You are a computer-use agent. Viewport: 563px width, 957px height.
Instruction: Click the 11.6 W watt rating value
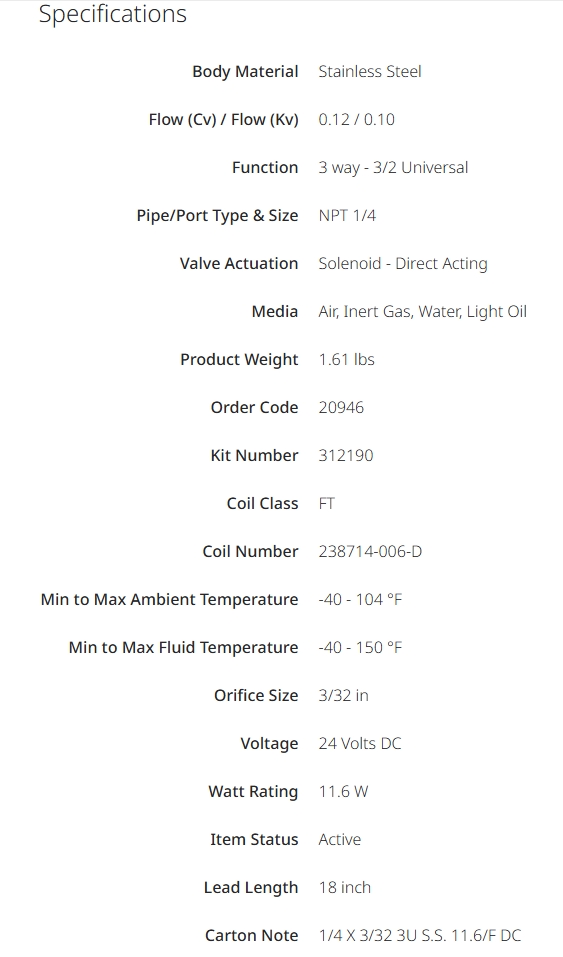344,792
